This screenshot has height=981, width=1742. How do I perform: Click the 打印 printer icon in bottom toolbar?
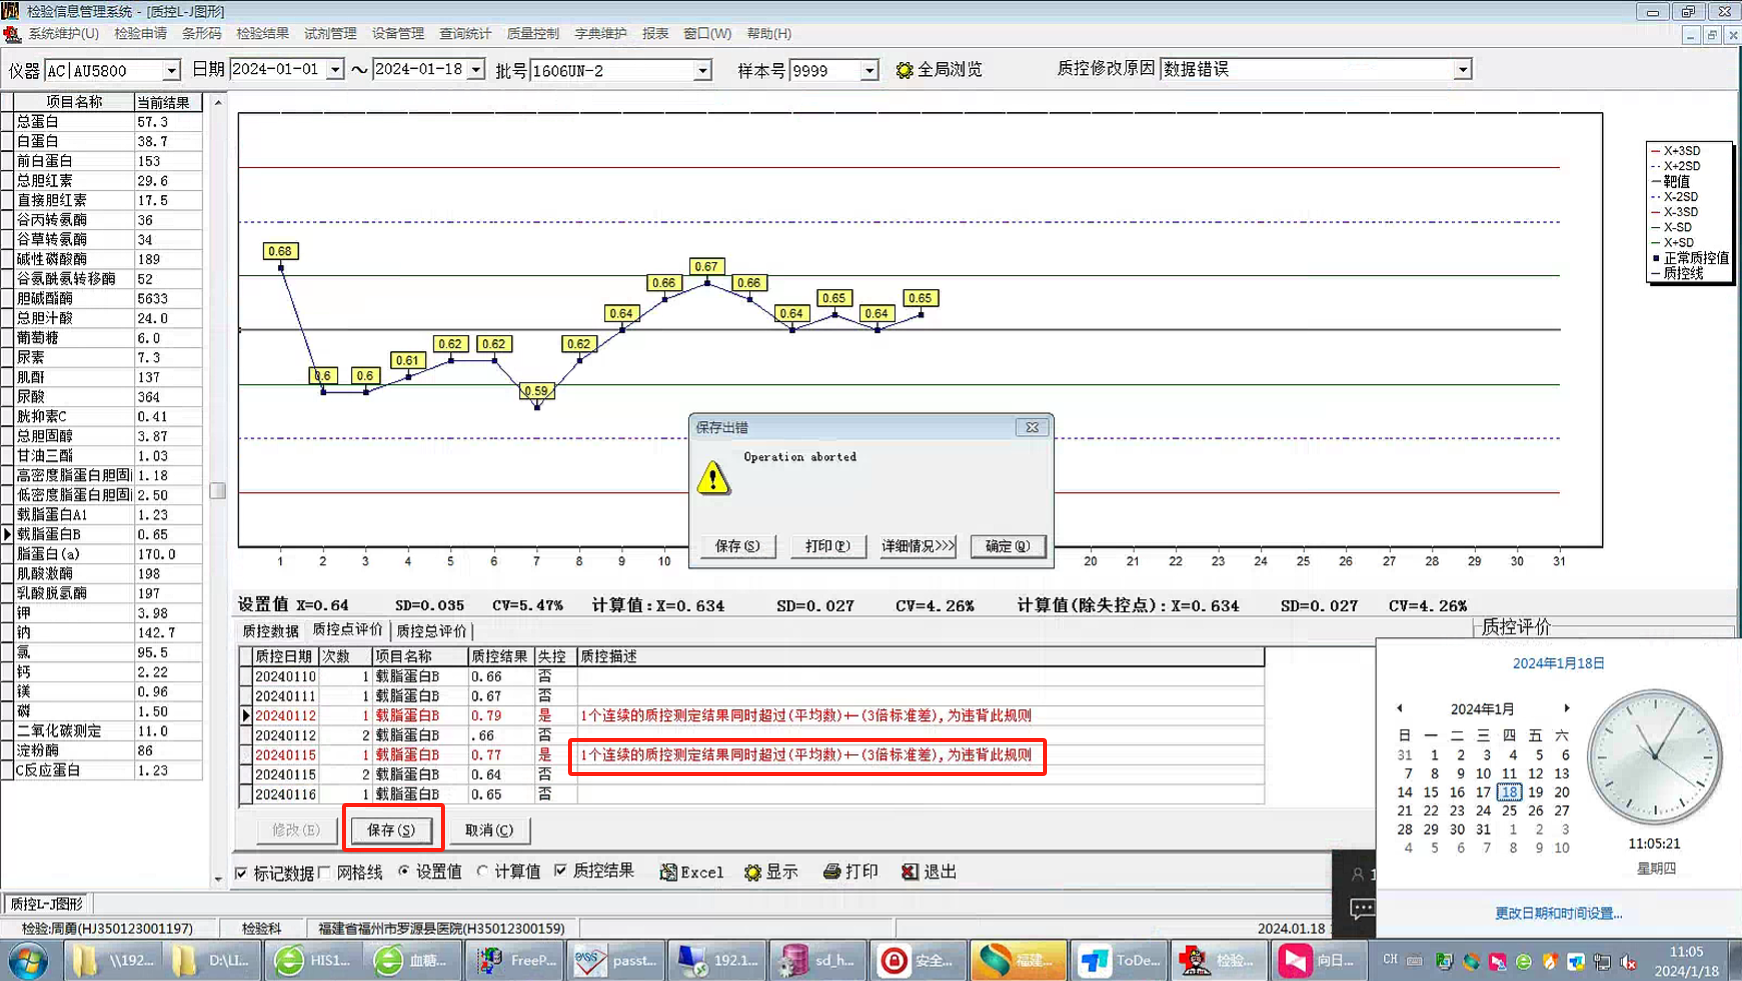coord(831,872)
